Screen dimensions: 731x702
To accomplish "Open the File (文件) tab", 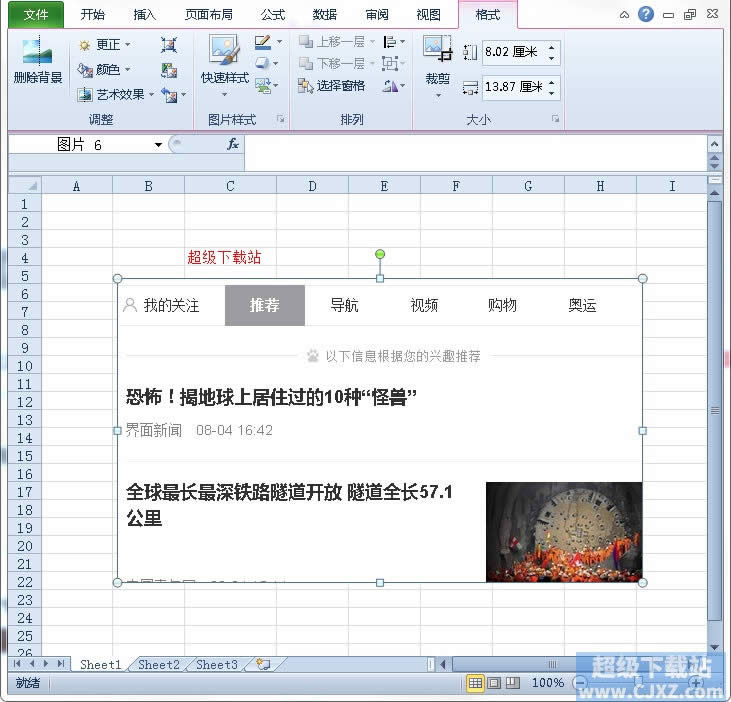I will coord(35,14).
